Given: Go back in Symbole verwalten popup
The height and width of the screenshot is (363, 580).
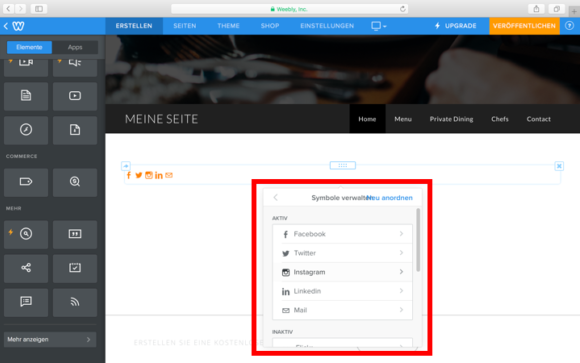Looking at the screenshot, I should point(276,198).
